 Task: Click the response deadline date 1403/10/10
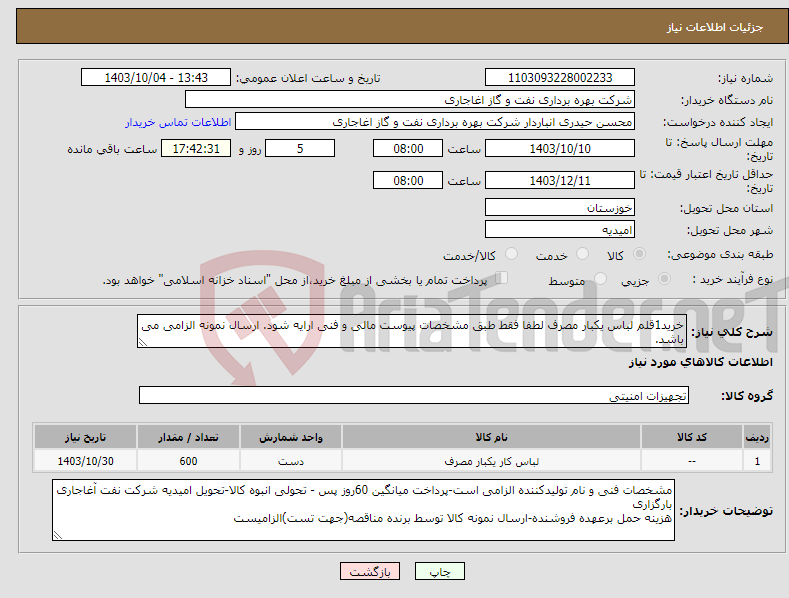coord(560,148)
